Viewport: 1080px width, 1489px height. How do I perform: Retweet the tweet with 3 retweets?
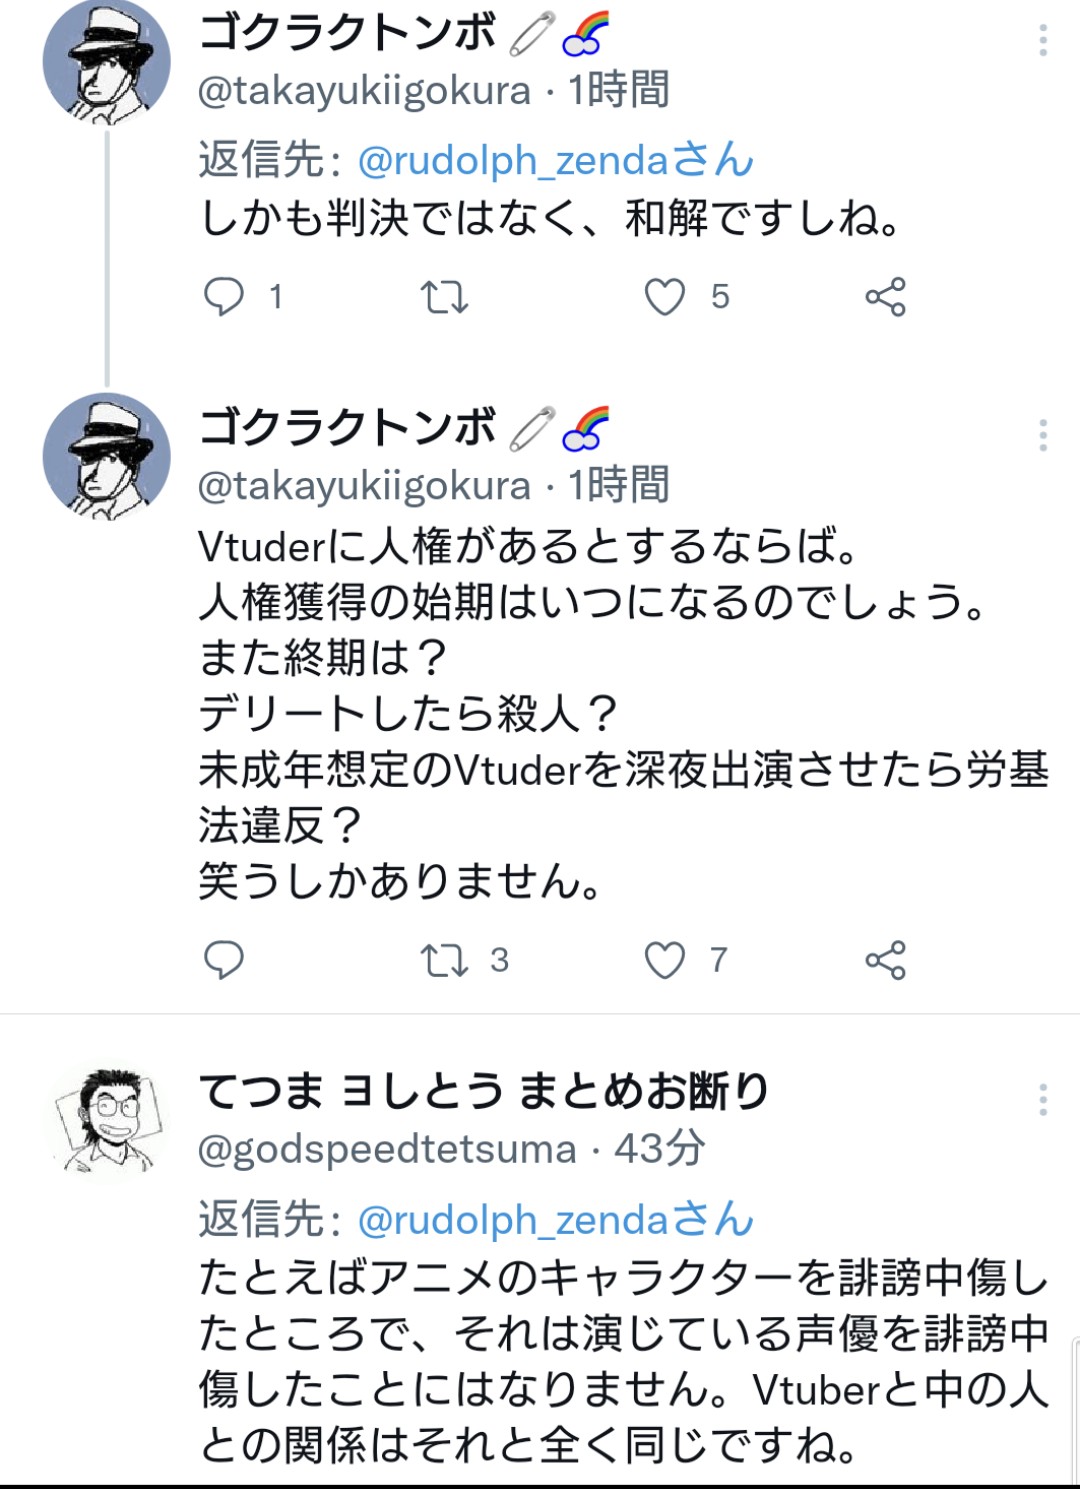pos(444,960)
